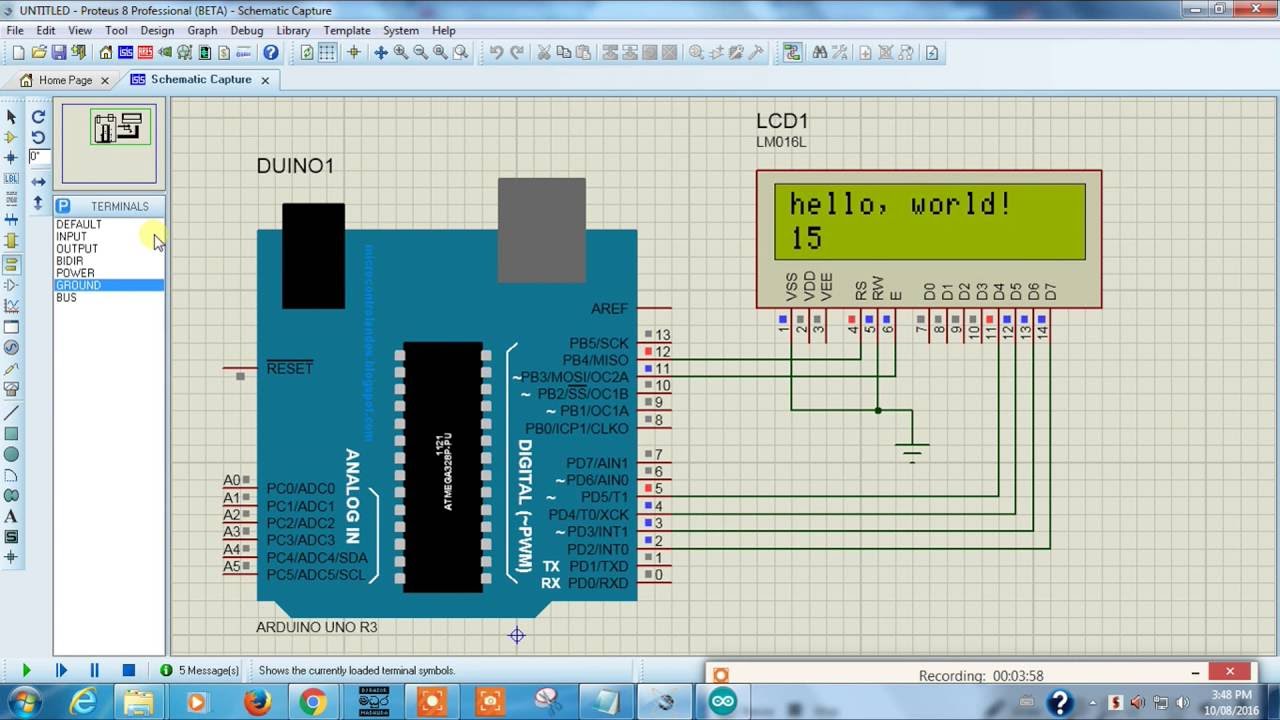Click the Zoom In magnifier icon
Image resolution: width=1280 pixels, height=720 pixels.
point(401,53)
